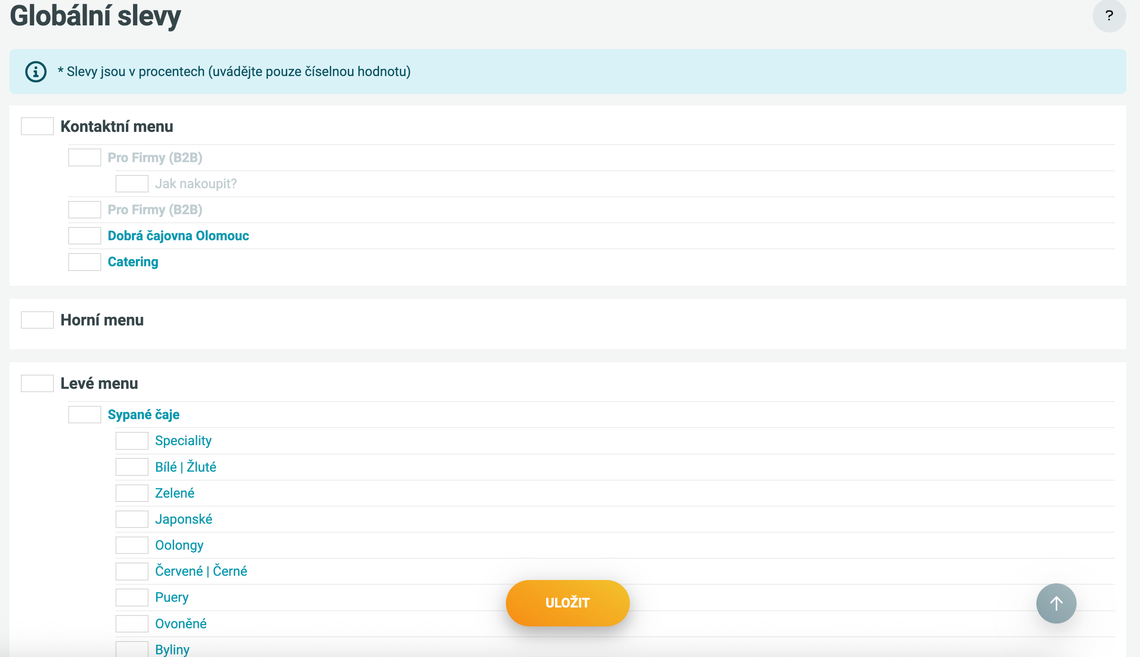The image size is (1140, 657).
Task: Click the scroll-to-top arrow button
Action: click(1056, 603)
